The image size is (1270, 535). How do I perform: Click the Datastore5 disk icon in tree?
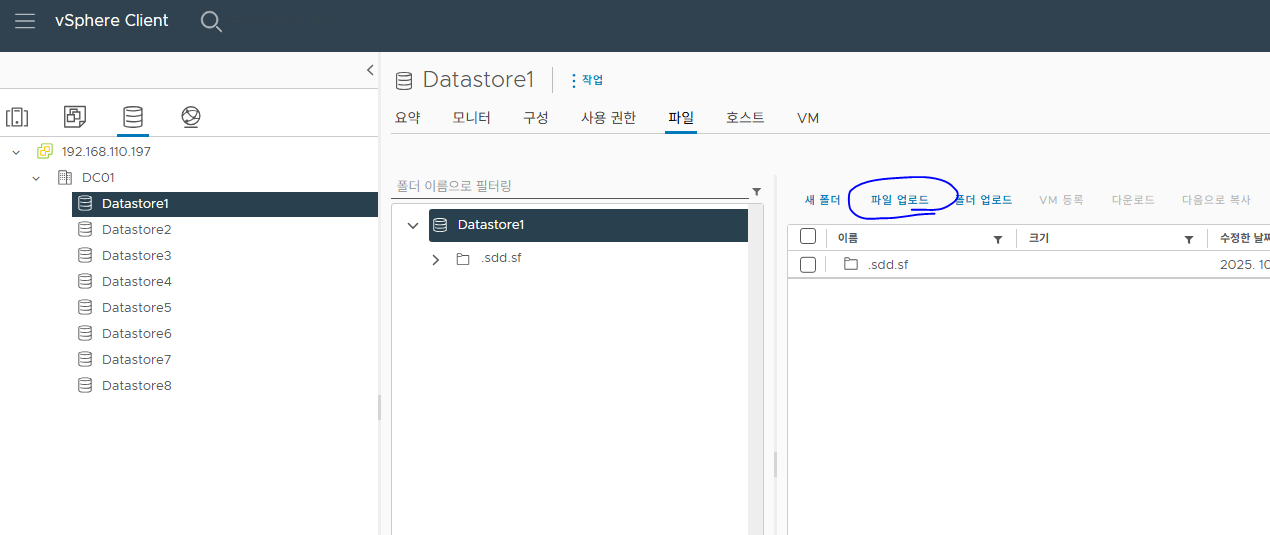coord(85,307)
